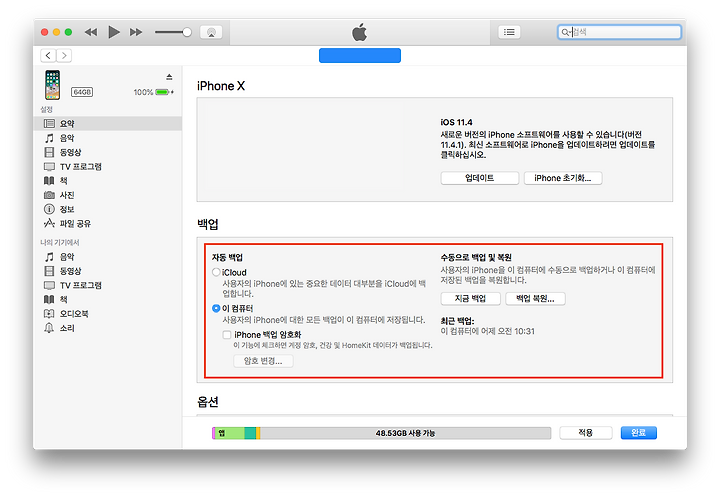The height and width of the screenshot is (497, 720).
Task: Click the blue device name button
Action: [x=360, y=56]
